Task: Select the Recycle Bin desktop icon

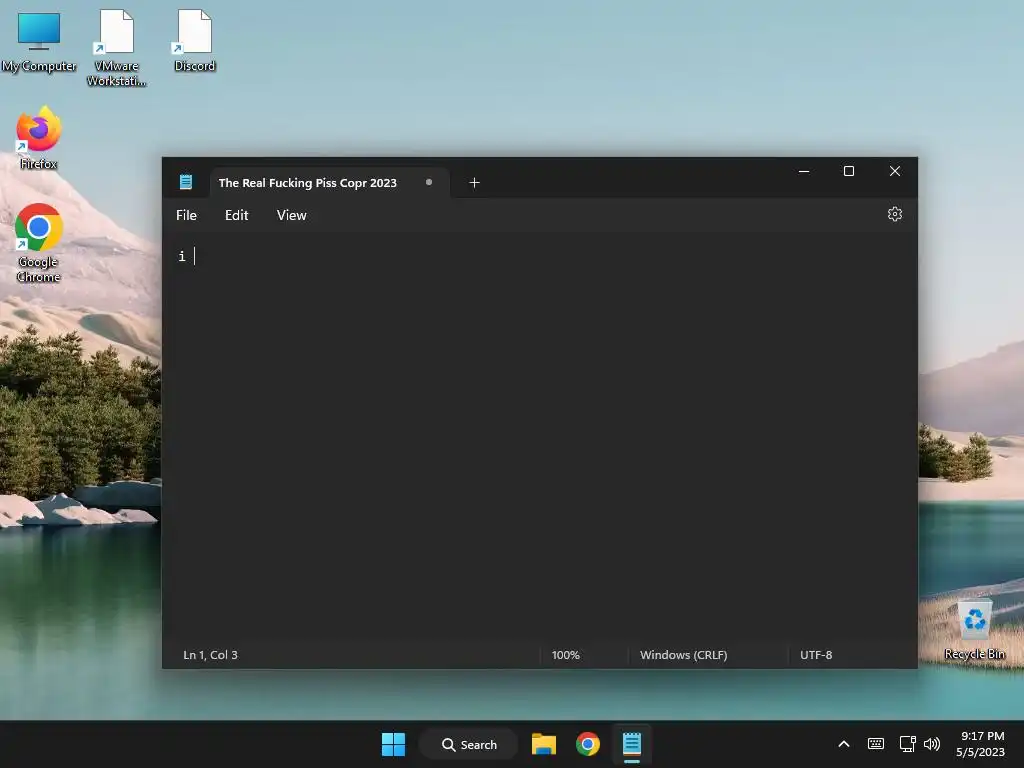Action: (x=974, y=629)
